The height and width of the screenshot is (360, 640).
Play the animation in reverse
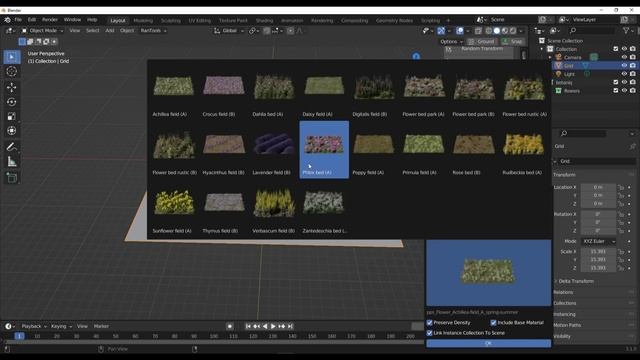coord(265,326)
